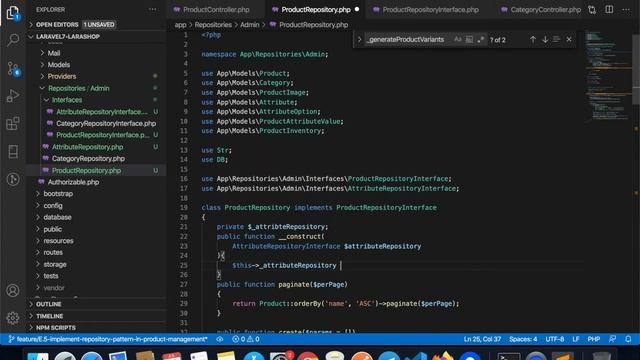Open Authorizable.php in explorer
The height and width of the screenshot is (360, 640).
73,182
